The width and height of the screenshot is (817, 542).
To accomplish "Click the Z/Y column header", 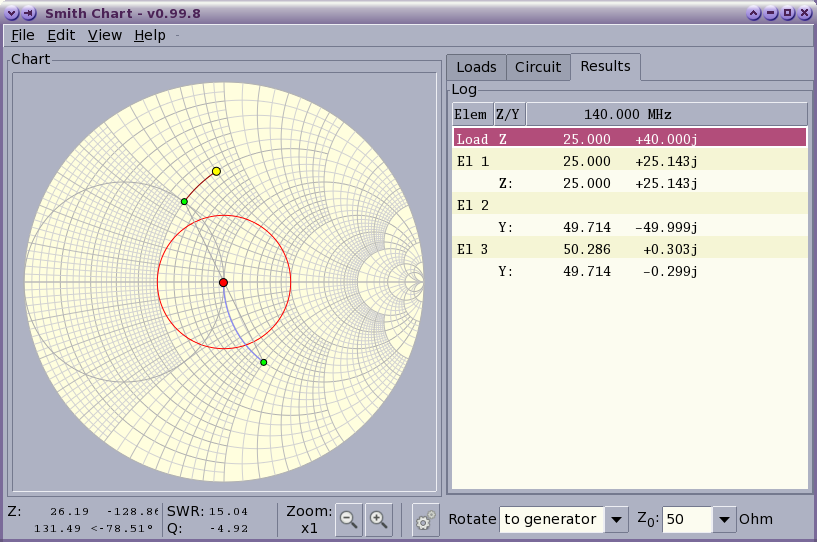I will pos(509,114).
